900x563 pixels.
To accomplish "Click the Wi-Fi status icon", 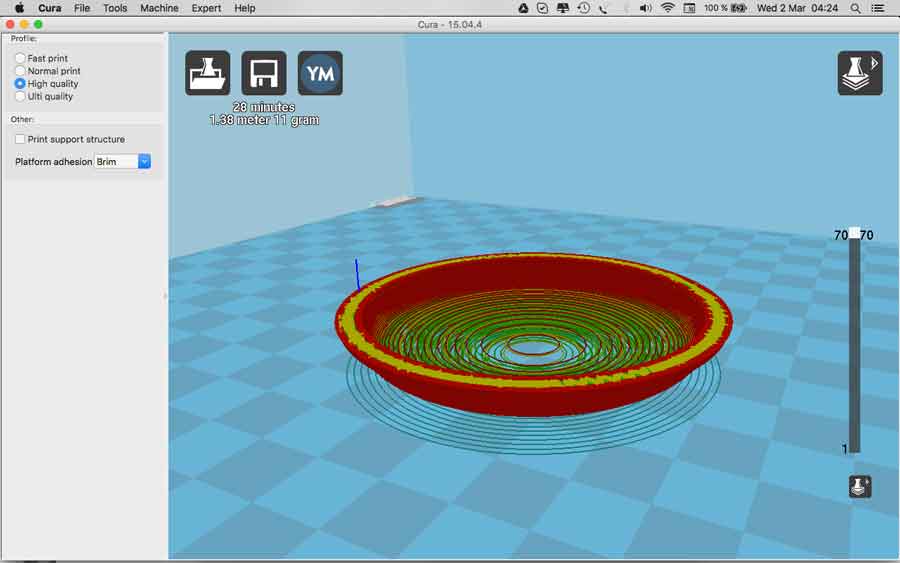I will 668,8.
